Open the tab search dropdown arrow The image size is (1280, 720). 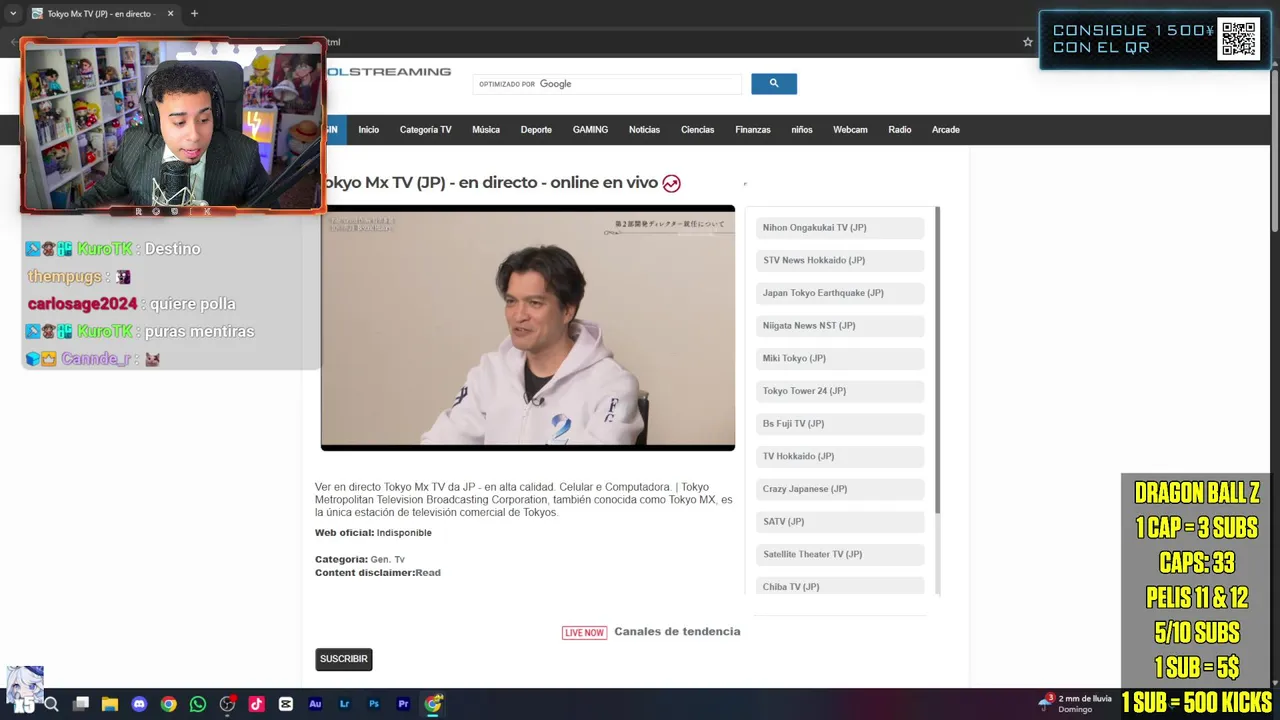tap(12, 13)
